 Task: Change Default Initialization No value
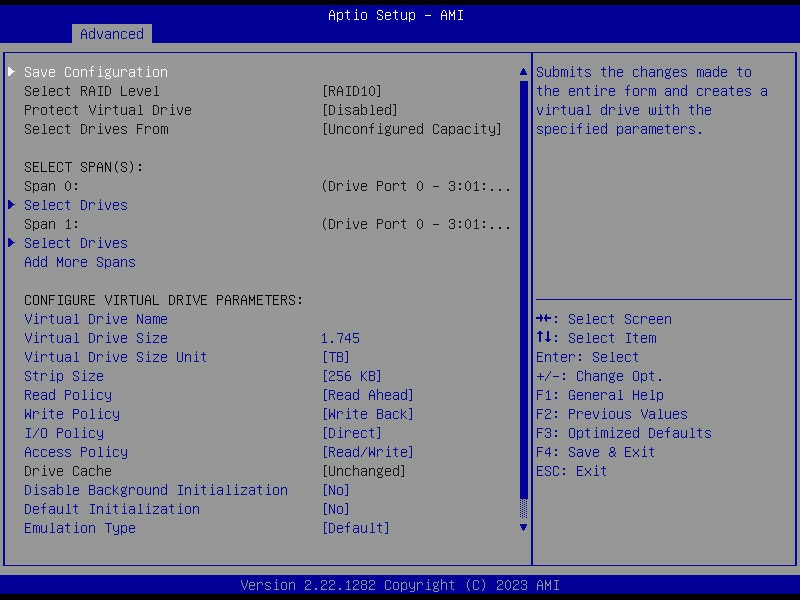point(336,509)
